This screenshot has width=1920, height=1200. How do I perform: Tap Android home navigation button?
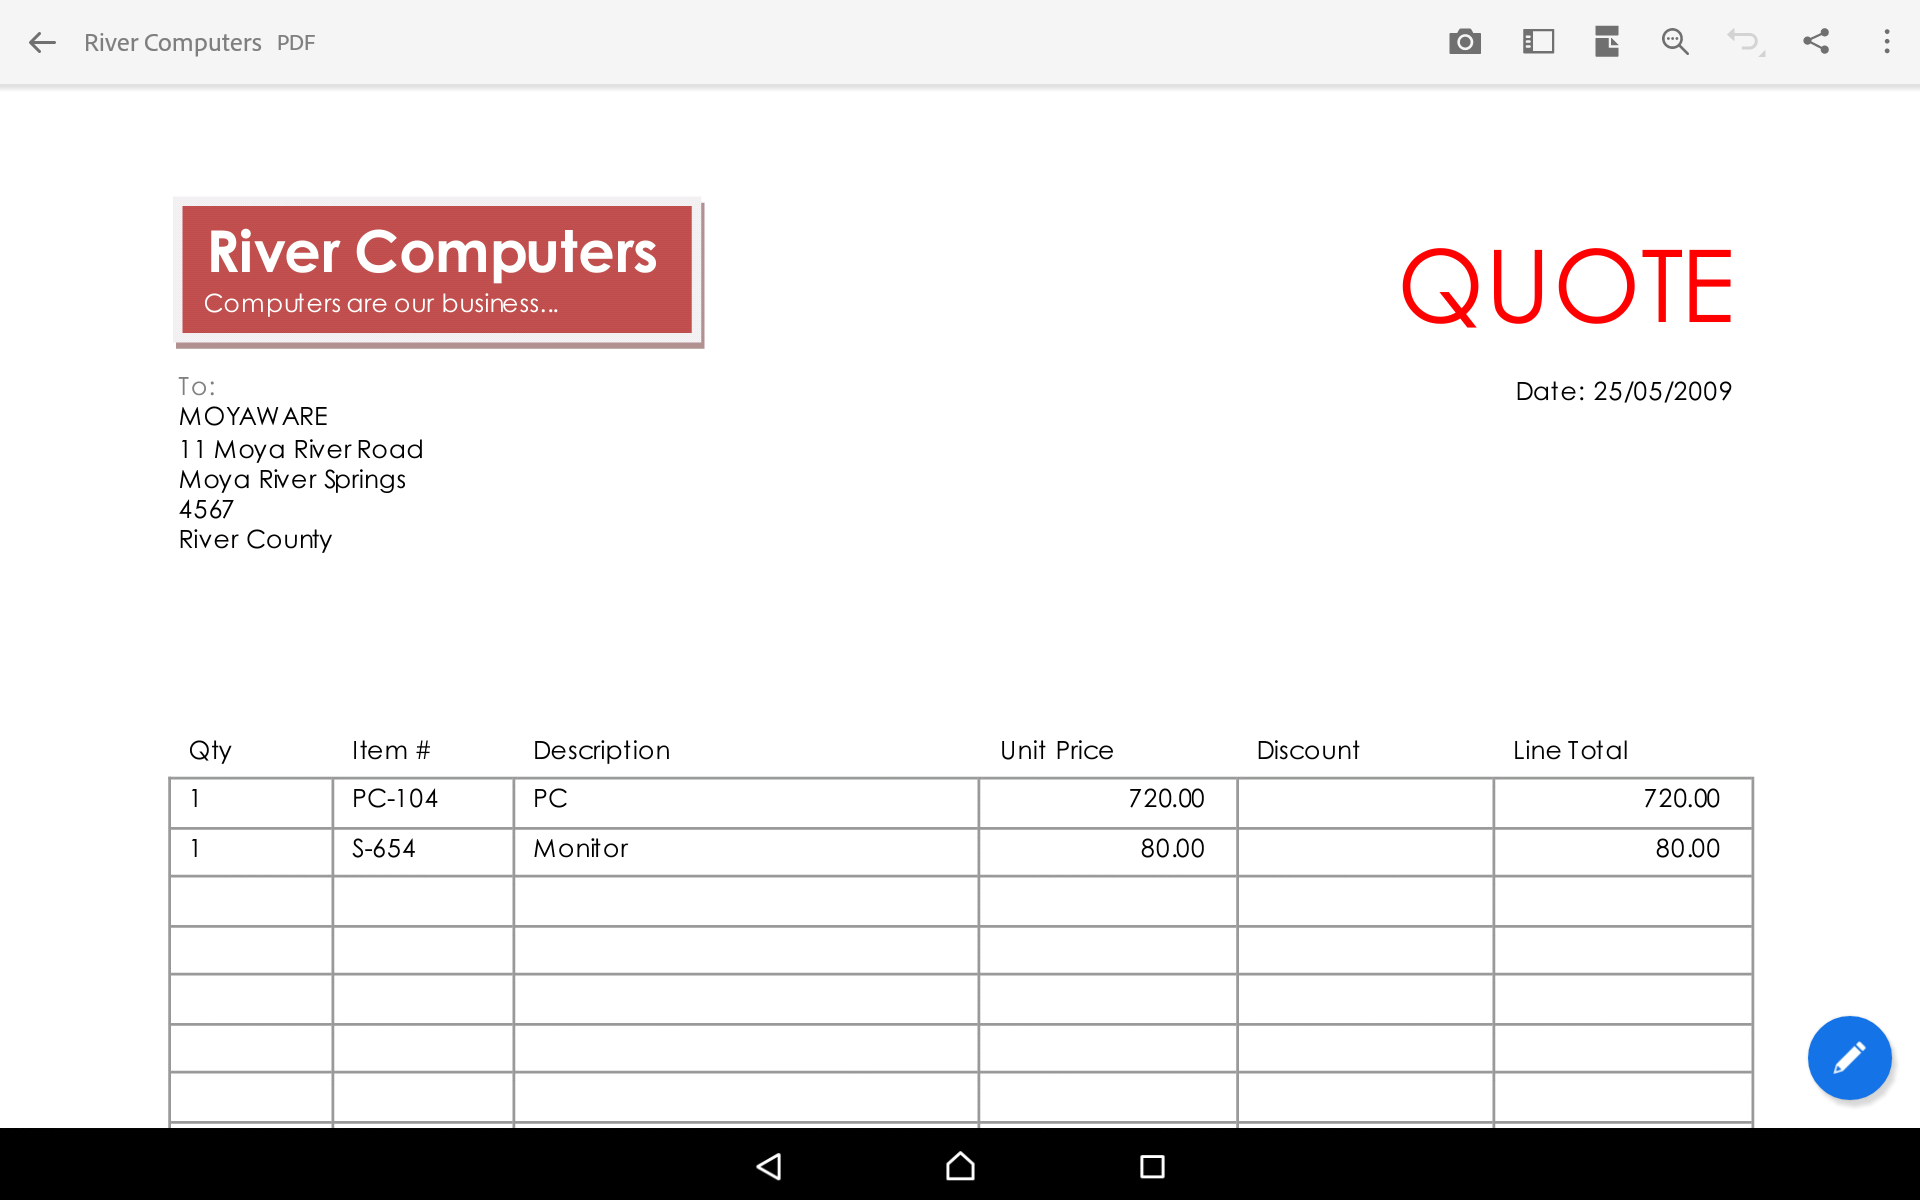coord(960,1166)
